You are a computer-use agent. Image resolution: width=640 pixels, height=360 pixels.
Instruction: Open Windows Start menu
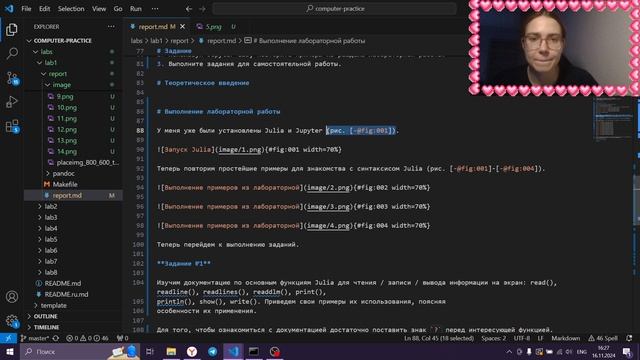(9, 351)
